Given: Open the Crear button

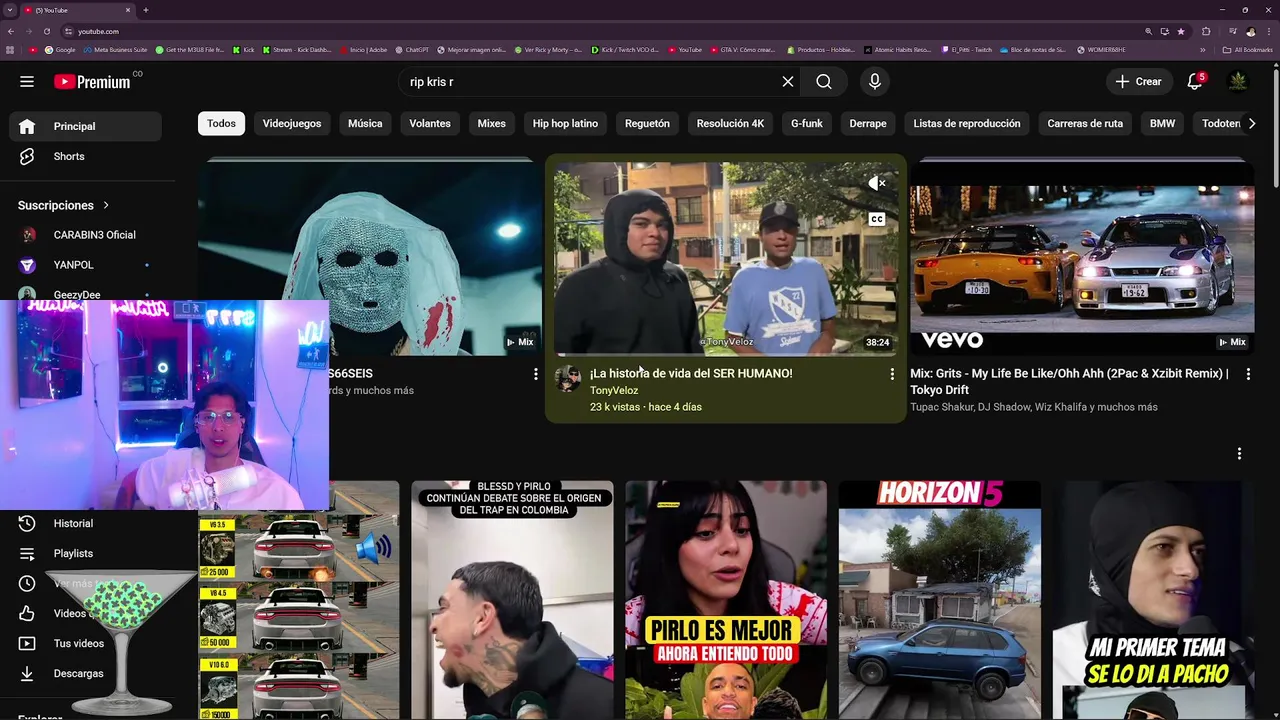Looking at the screenshot, I should pyautogui.click(x=1139, y=82).
